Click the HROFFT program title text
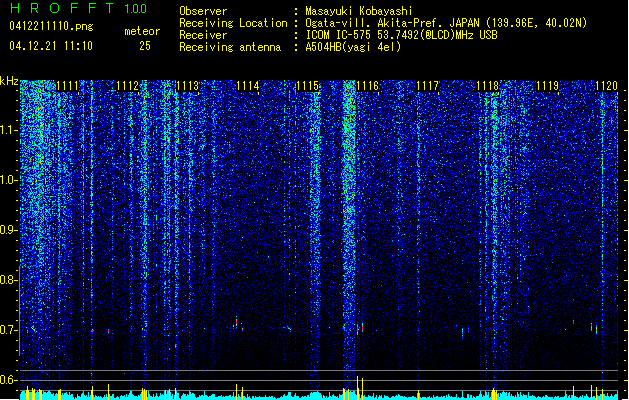629x400 pixels. pos(62,8)
